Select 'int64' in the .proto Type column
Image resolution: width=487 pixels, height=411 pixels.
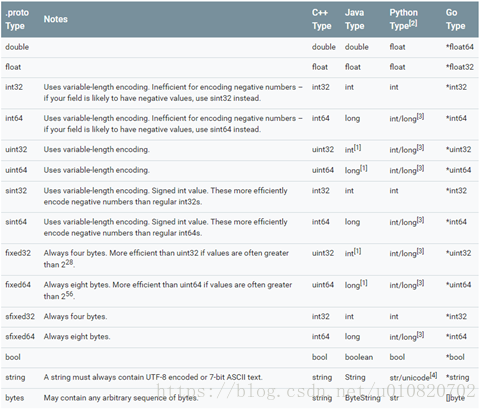point(14,118)
